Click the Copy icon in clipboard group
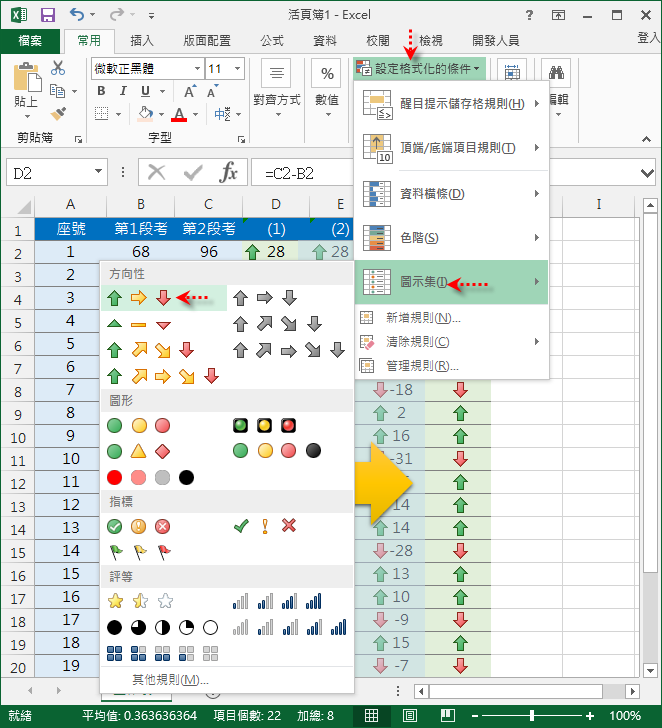The height and width of the screenshot is (728, 662). tap(57, 91)
